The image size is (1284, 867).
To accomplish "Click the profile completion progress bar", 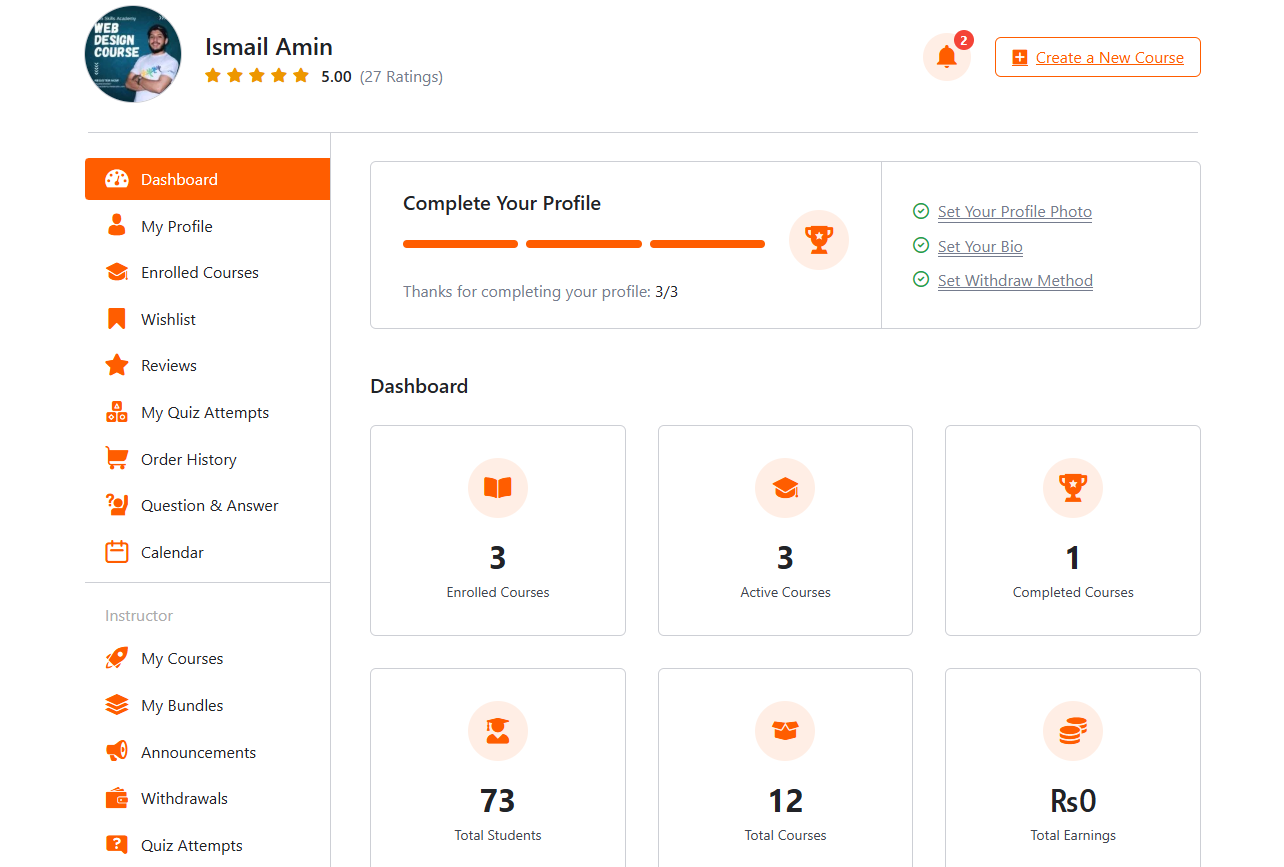I will 584,244.
